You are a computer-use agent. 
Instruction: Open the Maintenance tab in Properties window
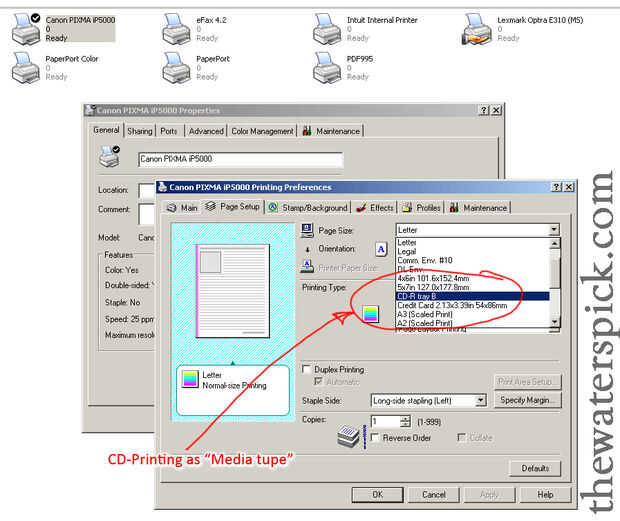point(331,131)
